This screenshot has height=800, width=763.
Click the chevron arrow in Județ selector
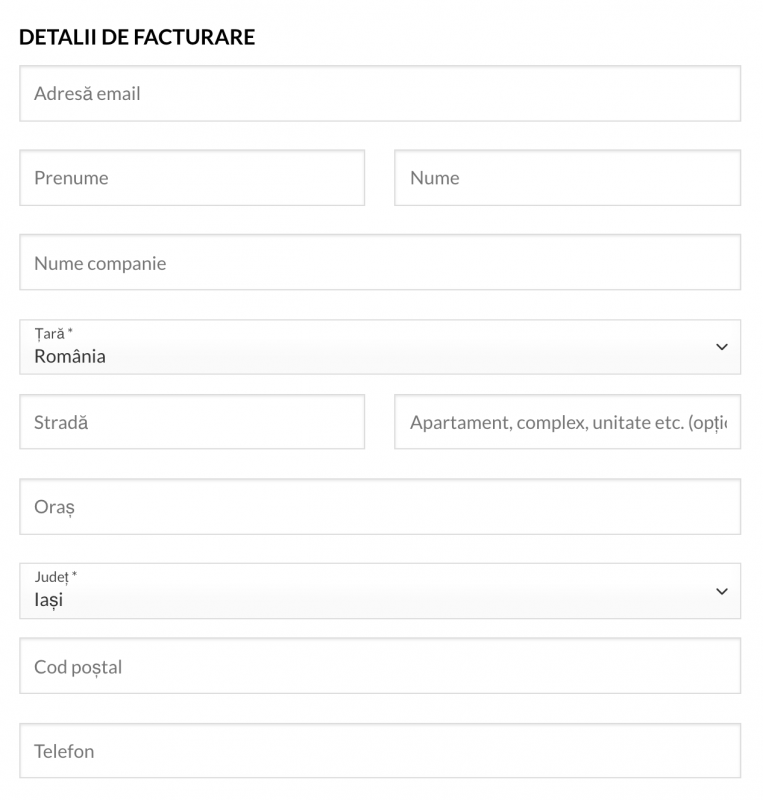722,591
